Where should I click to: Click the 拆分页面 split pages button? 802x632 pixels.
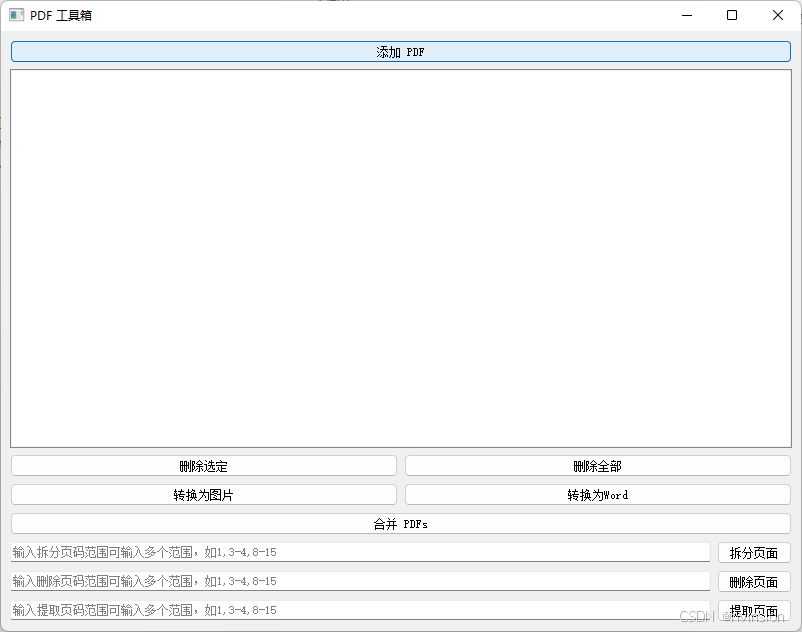click(754, 552)
